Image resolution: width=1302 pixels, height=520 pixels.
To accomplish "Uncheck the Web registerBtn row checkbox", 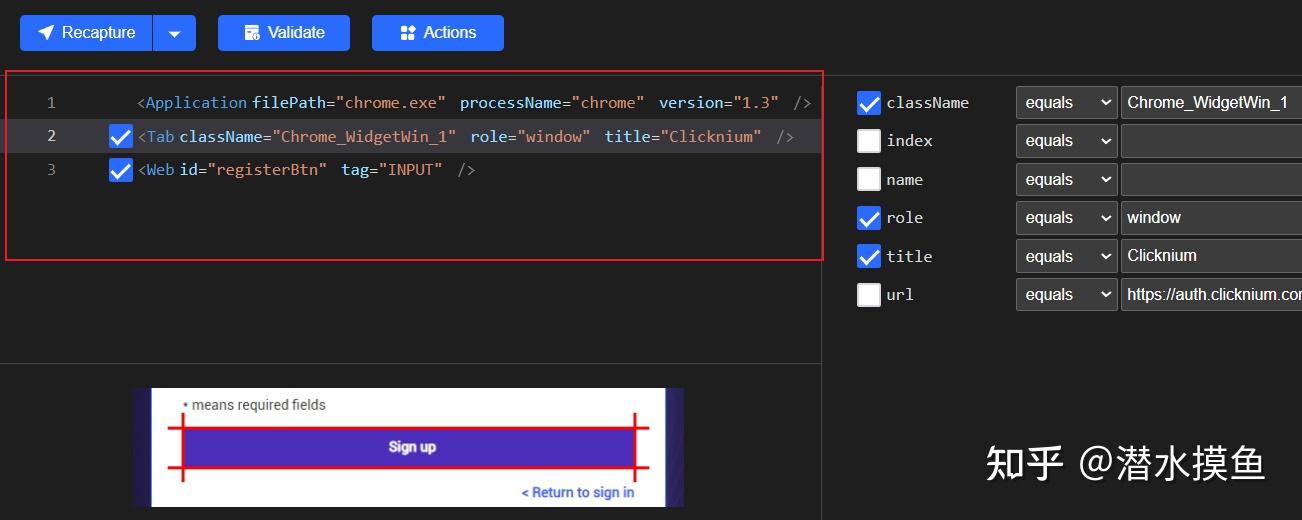I will pyautogui.click(x=121, y=170).
